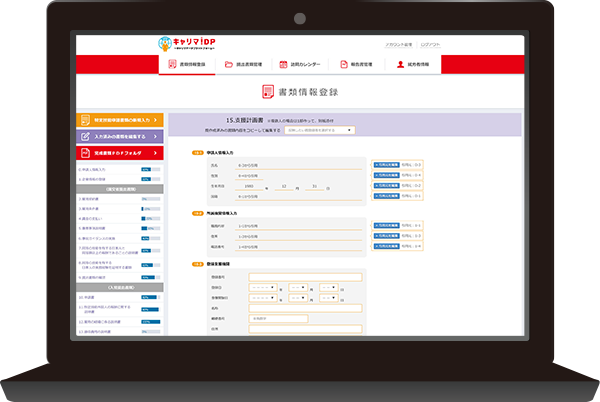
Task: Click the ログアウト link
Action: pos(429,45)
